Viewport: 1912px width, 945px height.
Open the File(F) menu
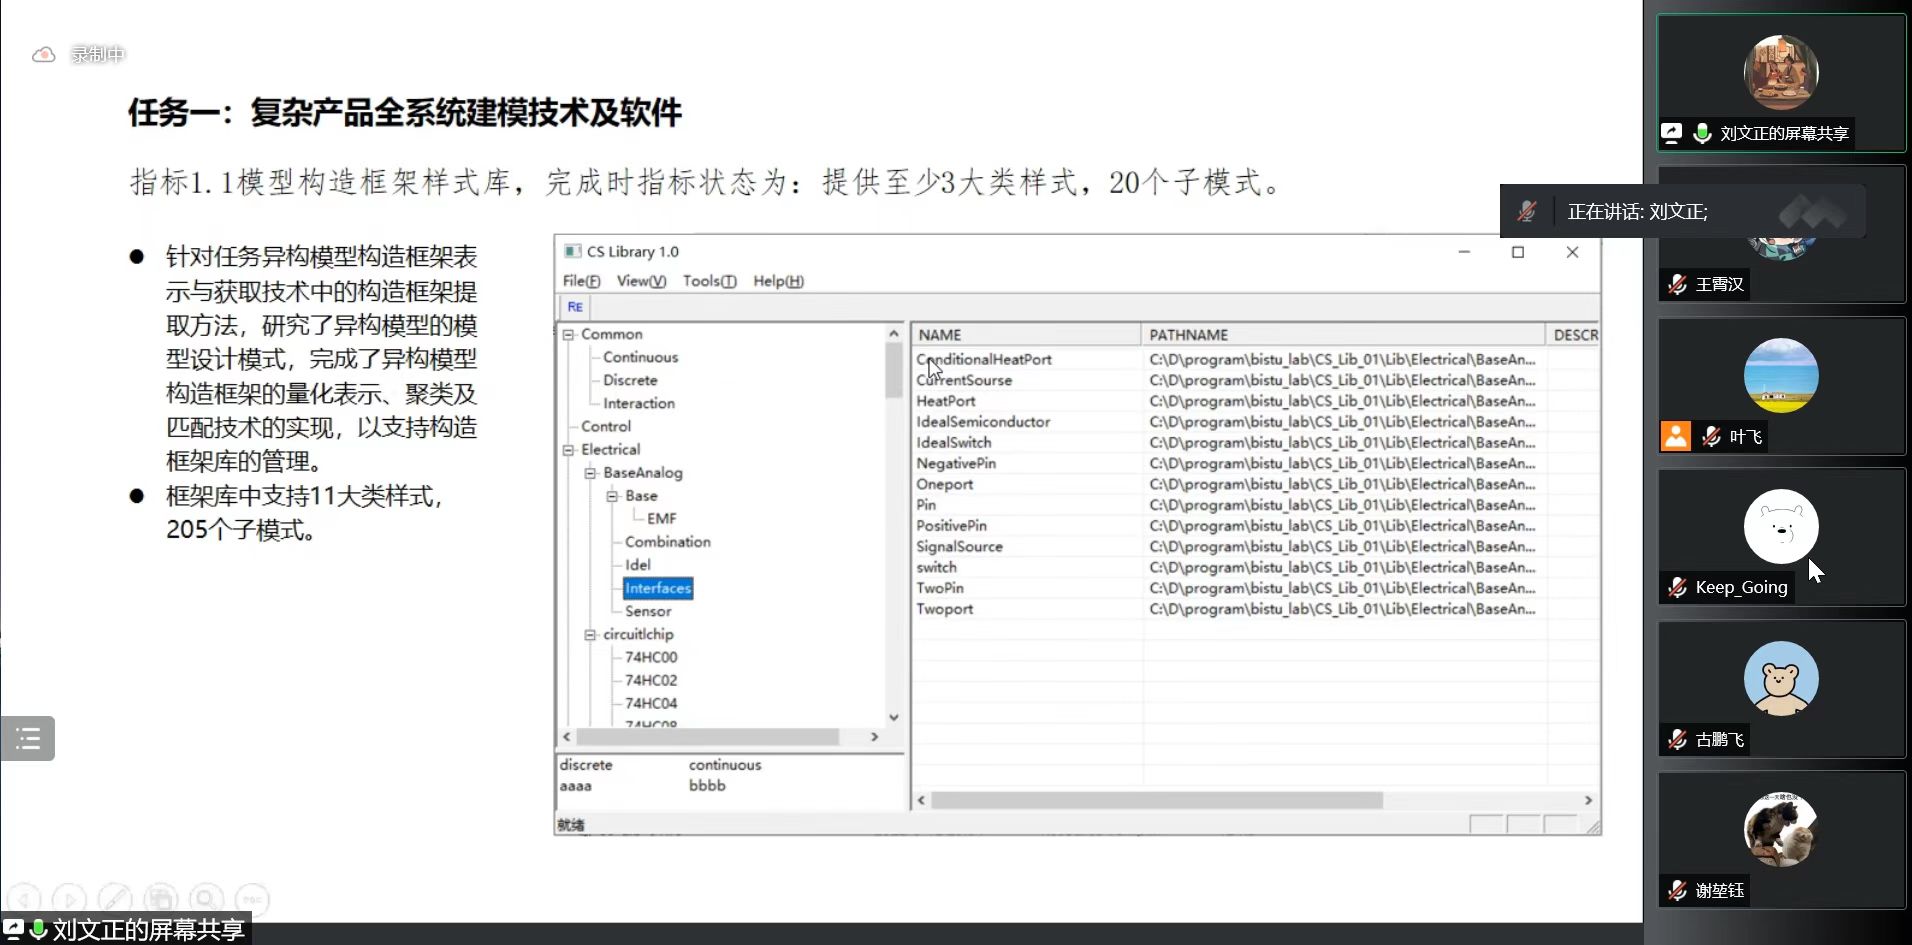click(581, 281)
